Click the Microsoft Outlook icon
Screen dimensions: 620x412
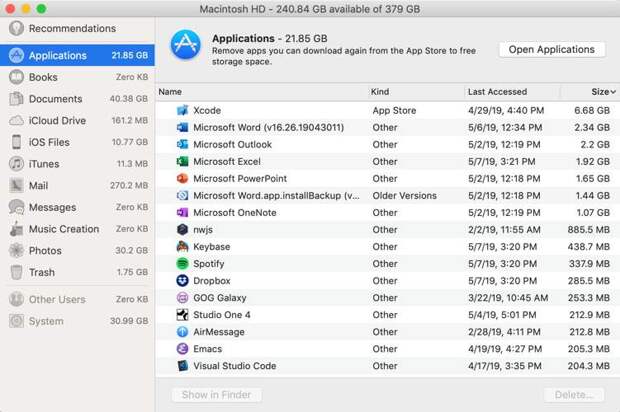[182, 144]
